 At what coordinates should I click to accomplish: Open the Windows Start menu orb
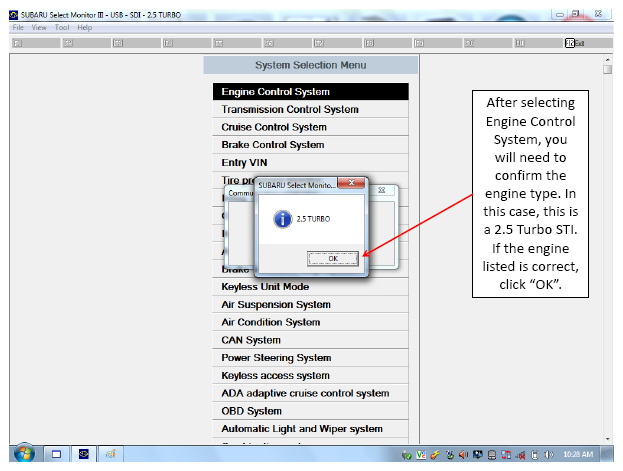tap(24, 454)
